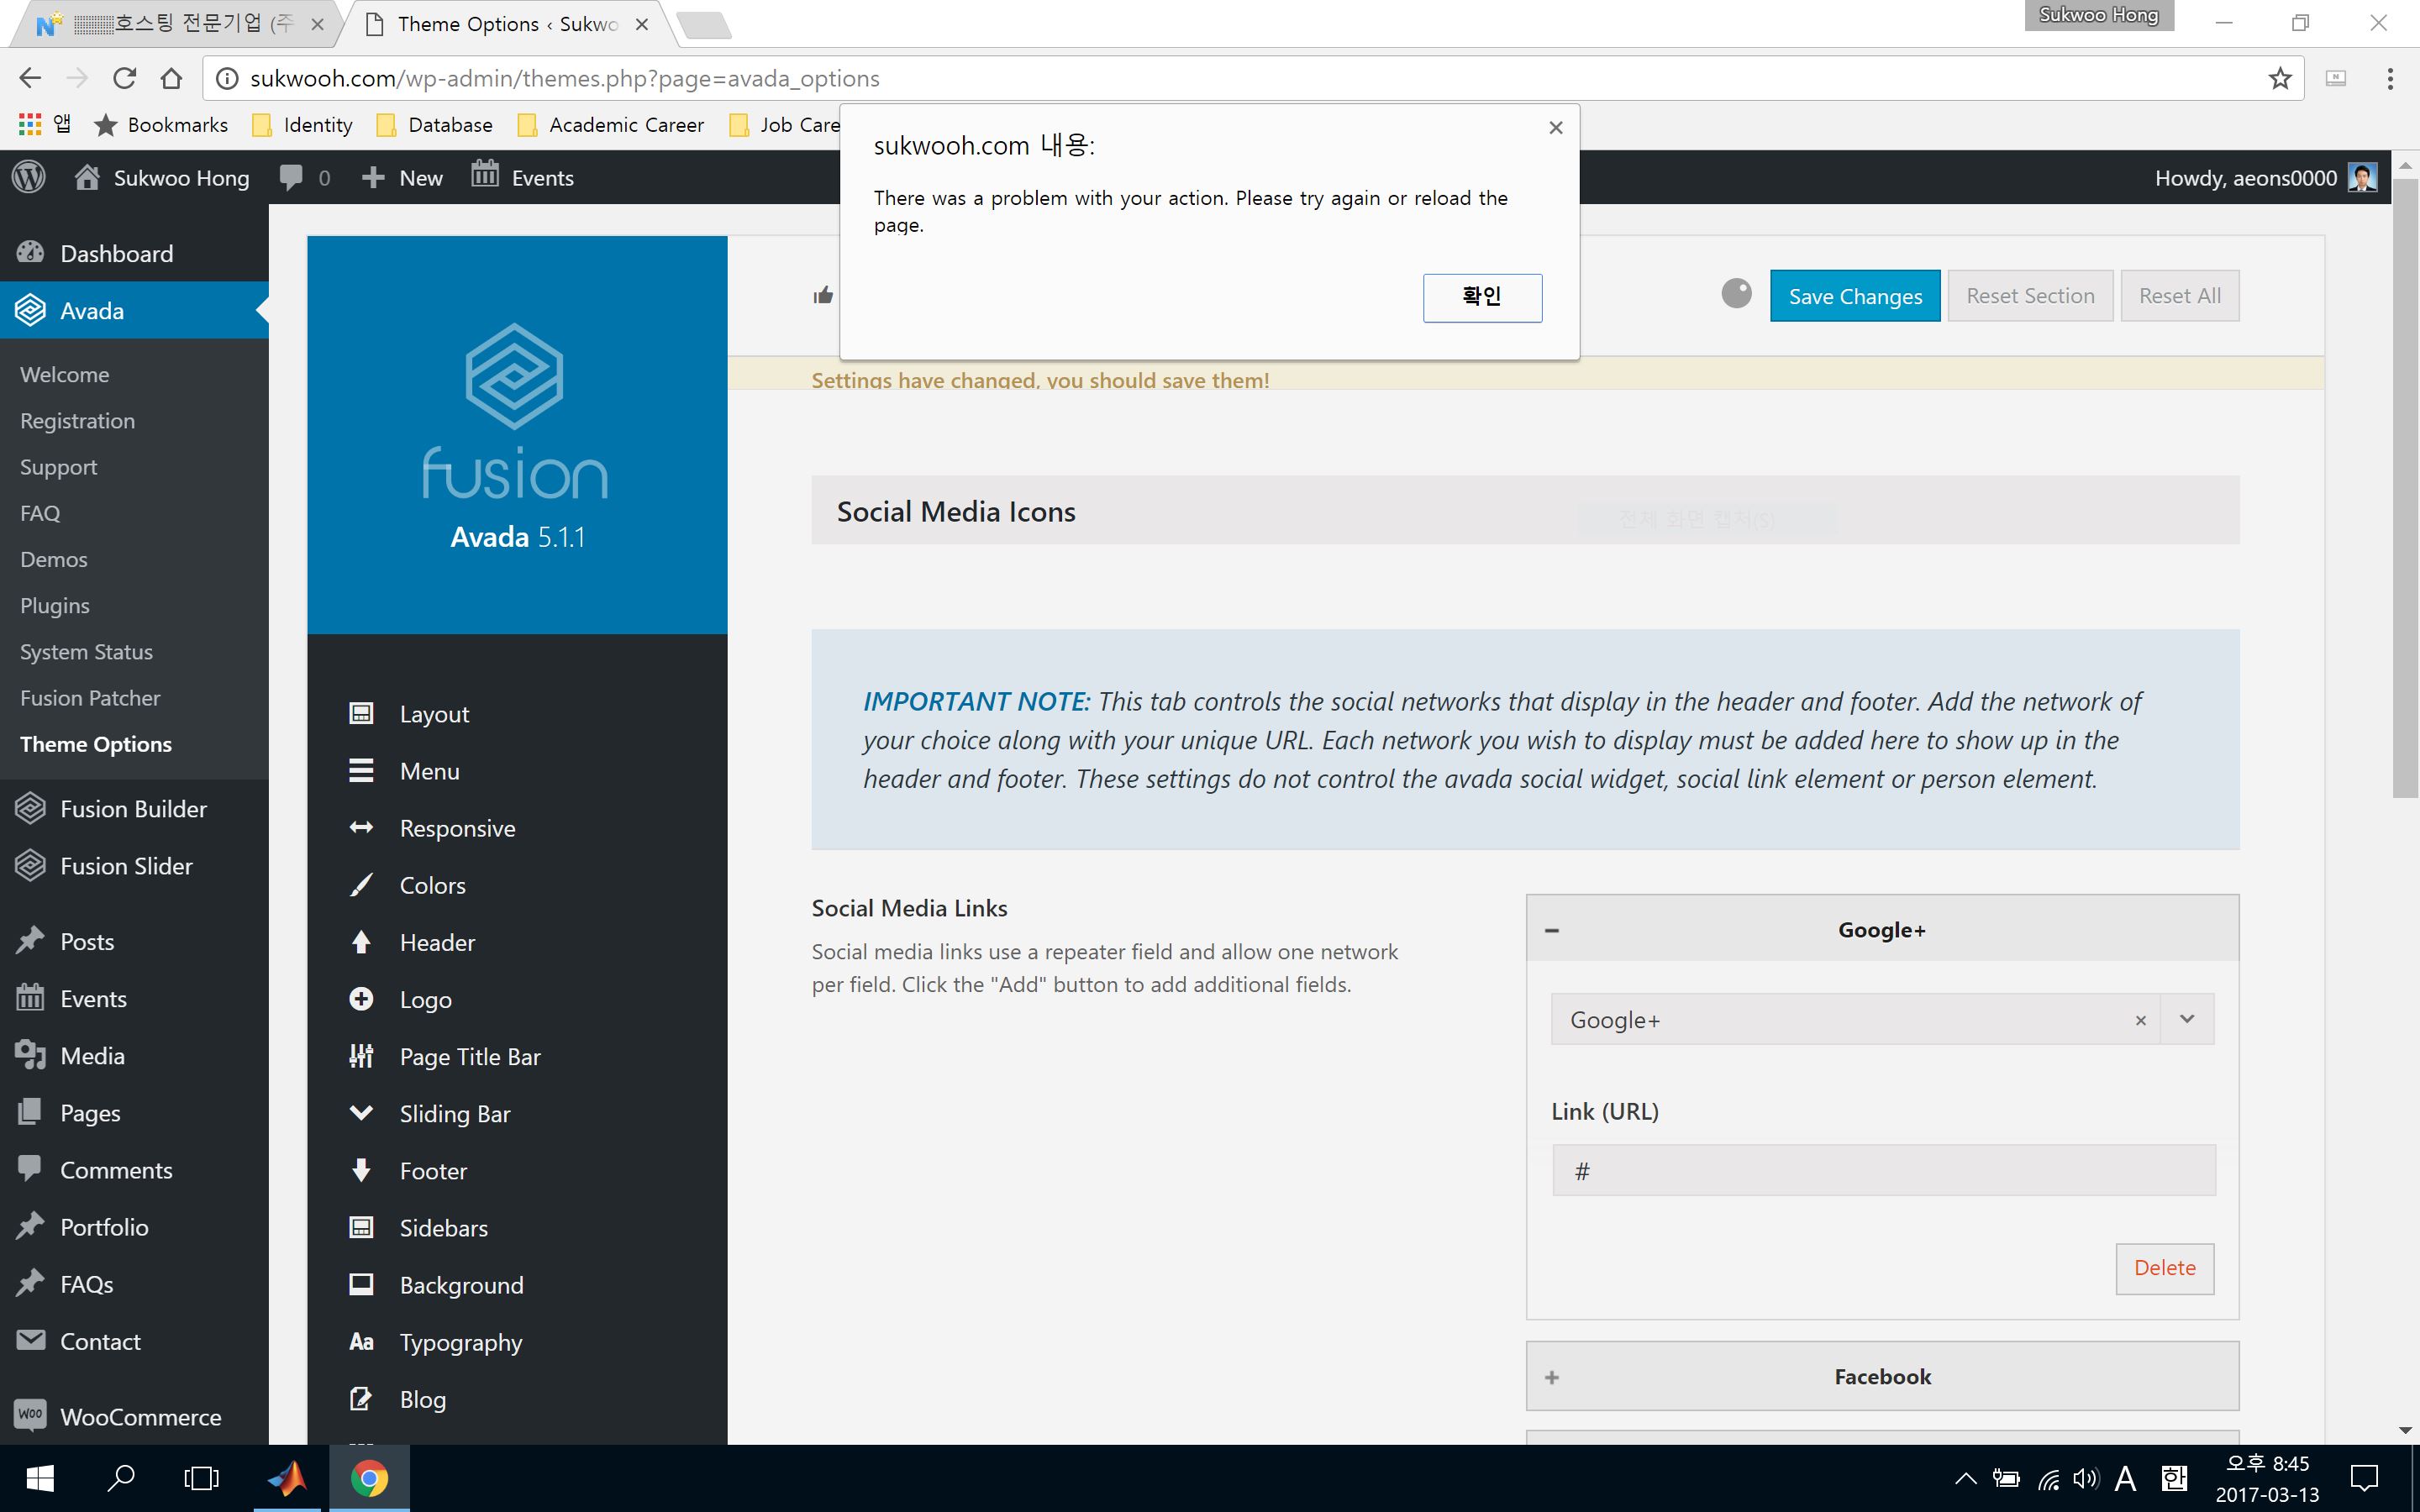The image size is (2420, 1512).
Task: Open the Layout options section
Action: [x=517, y=713]
